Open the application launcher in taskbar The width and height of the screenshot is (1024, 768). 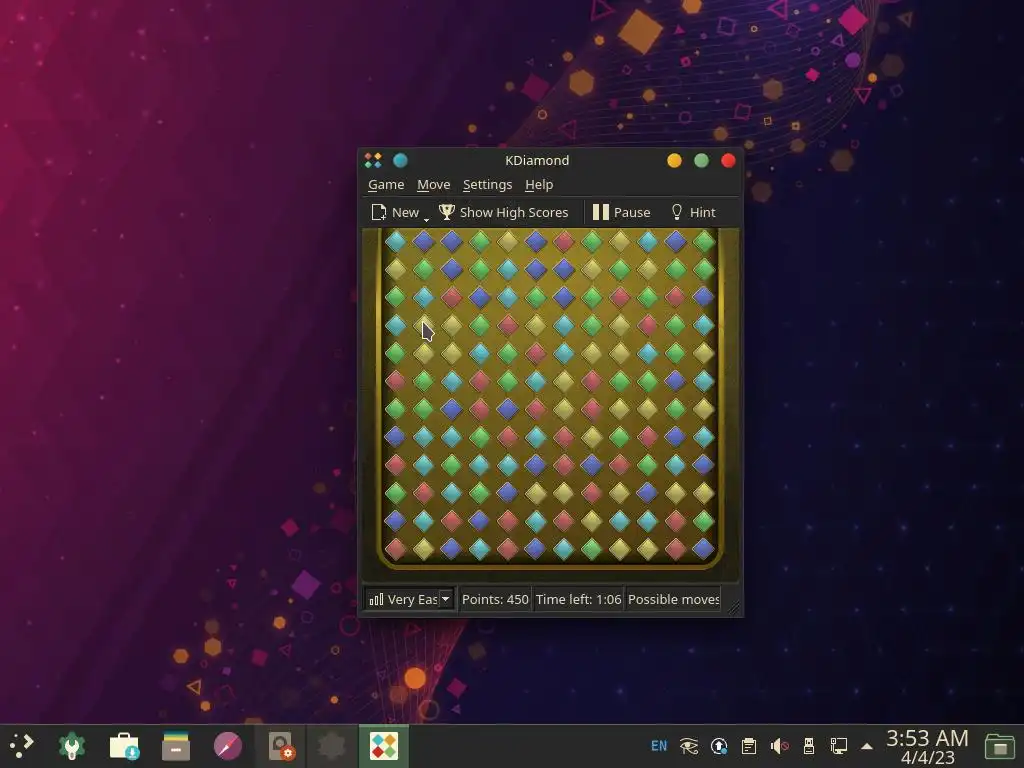click(22, 745)
